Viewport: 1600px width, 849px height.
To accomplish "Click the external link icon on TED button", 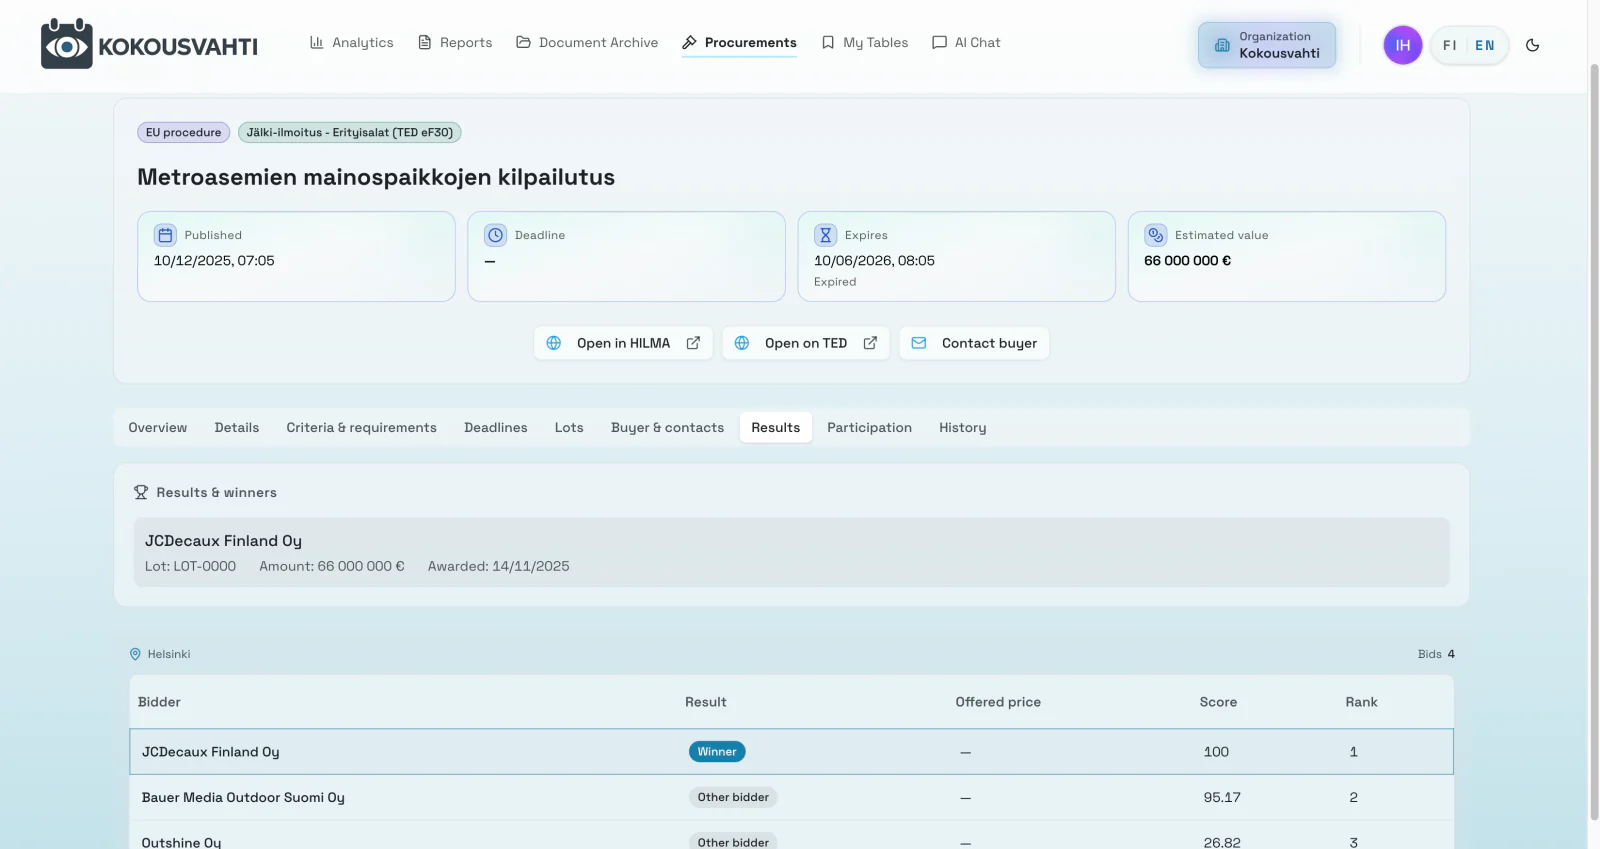I will pos(870,343).
